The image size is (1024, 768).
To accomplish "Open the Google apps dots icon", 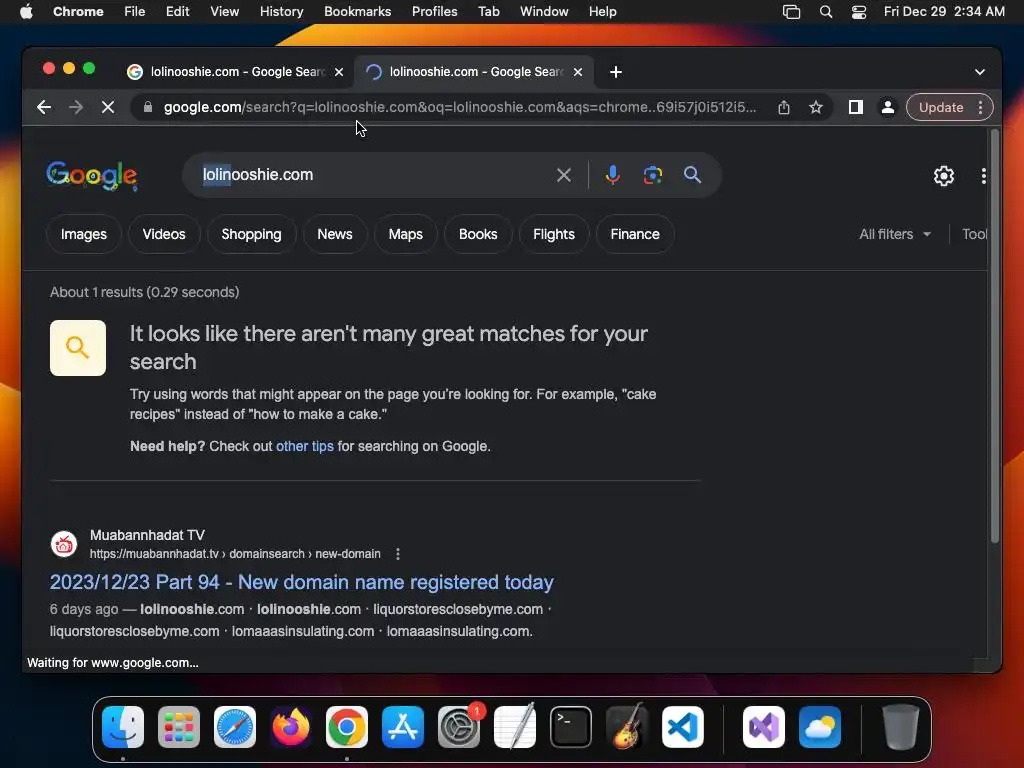I will point(984,176).
